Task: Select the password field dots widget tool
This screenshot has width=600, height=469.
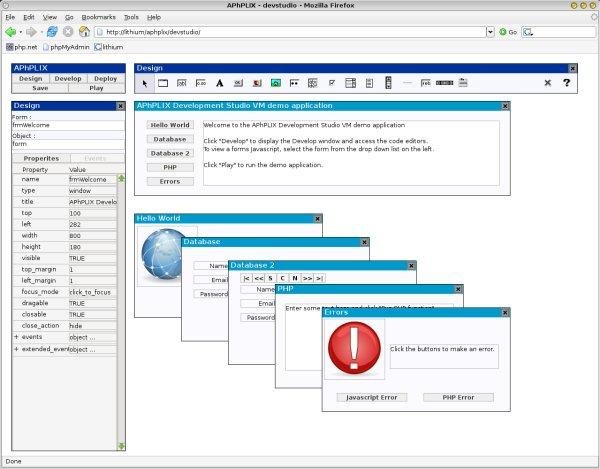Action: point(294,83)
